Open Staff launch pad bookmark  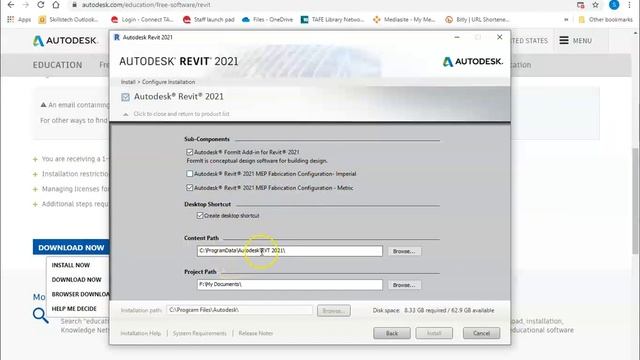coord(209,20)
